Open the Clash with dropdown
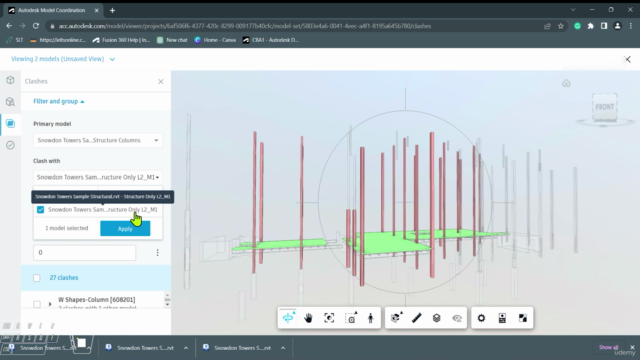The width and height of the screenshot is (640, 360). click(x=98, y=177)
